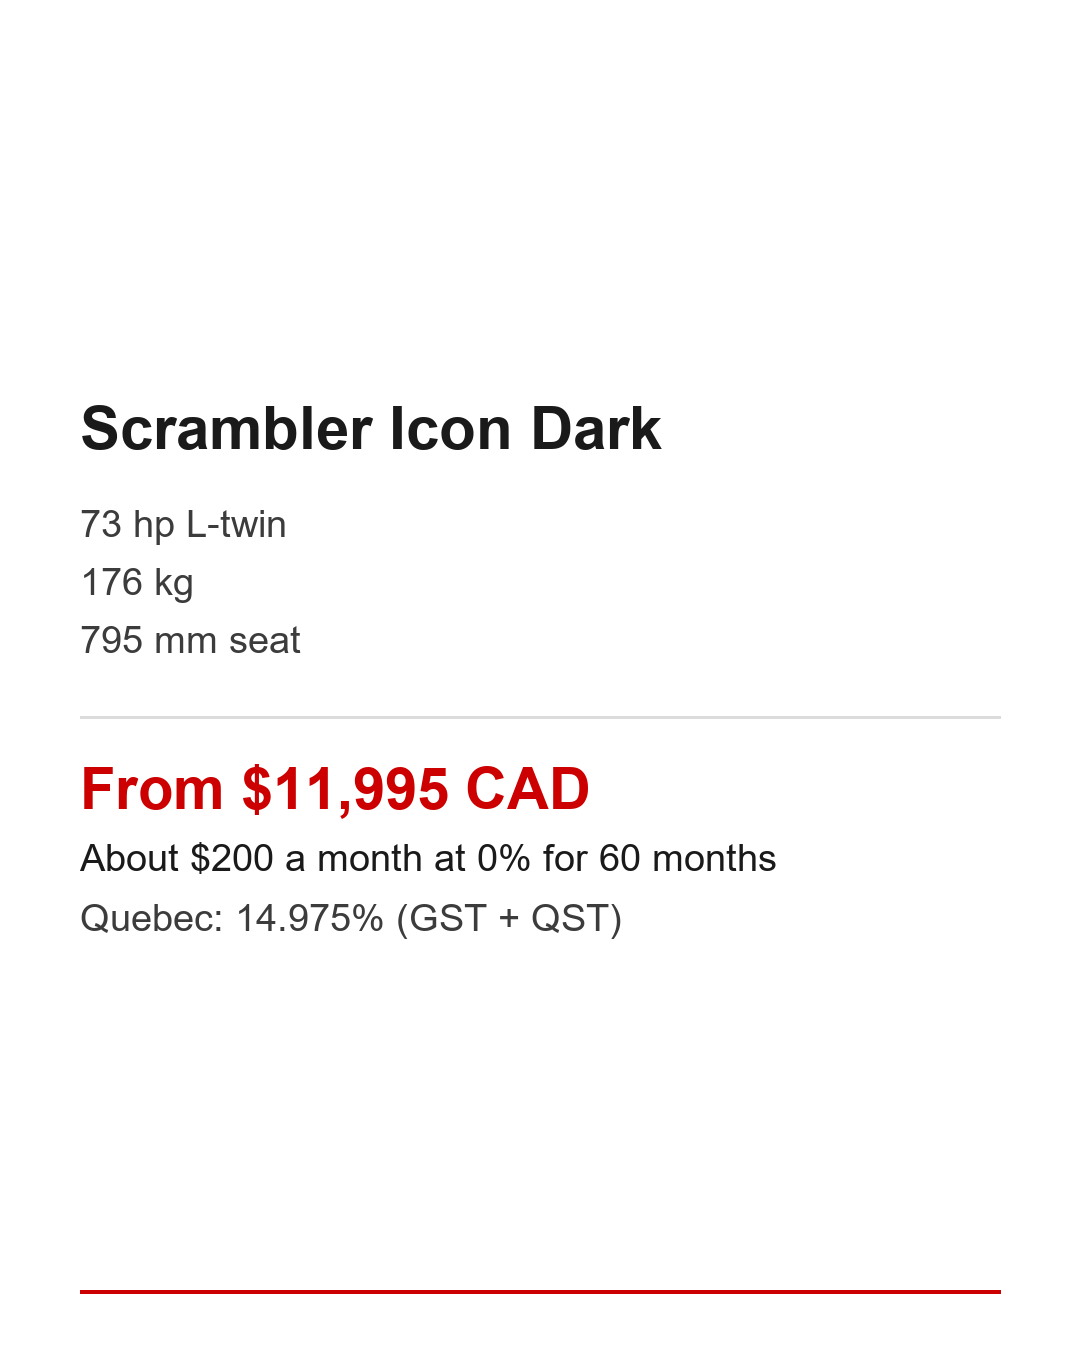Click the $11,995 amount in the price
This screenshot has width=1080, height=1350.
(345, 789)
